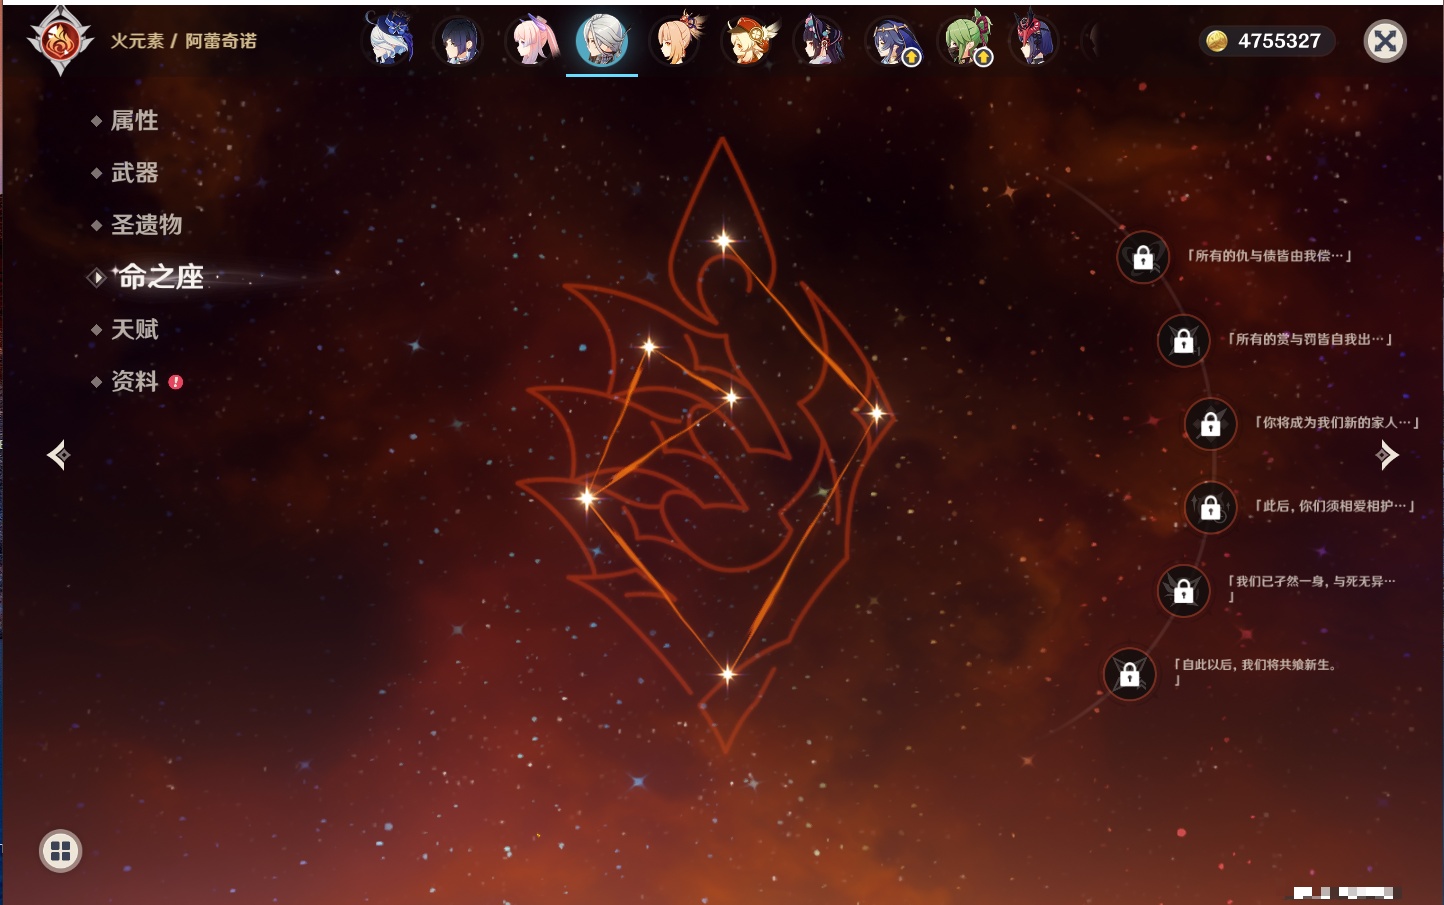The image size is (1444, 905).
Task: Select the dark-haired character avatar next to Furina
Action: 458,41
